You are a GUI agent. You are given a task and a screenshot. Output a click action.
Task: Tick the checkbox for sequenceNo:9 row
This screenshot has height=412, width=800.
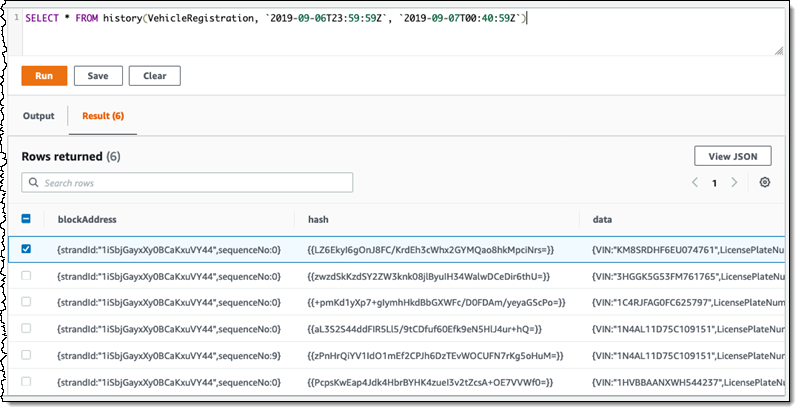pos(26,355)
